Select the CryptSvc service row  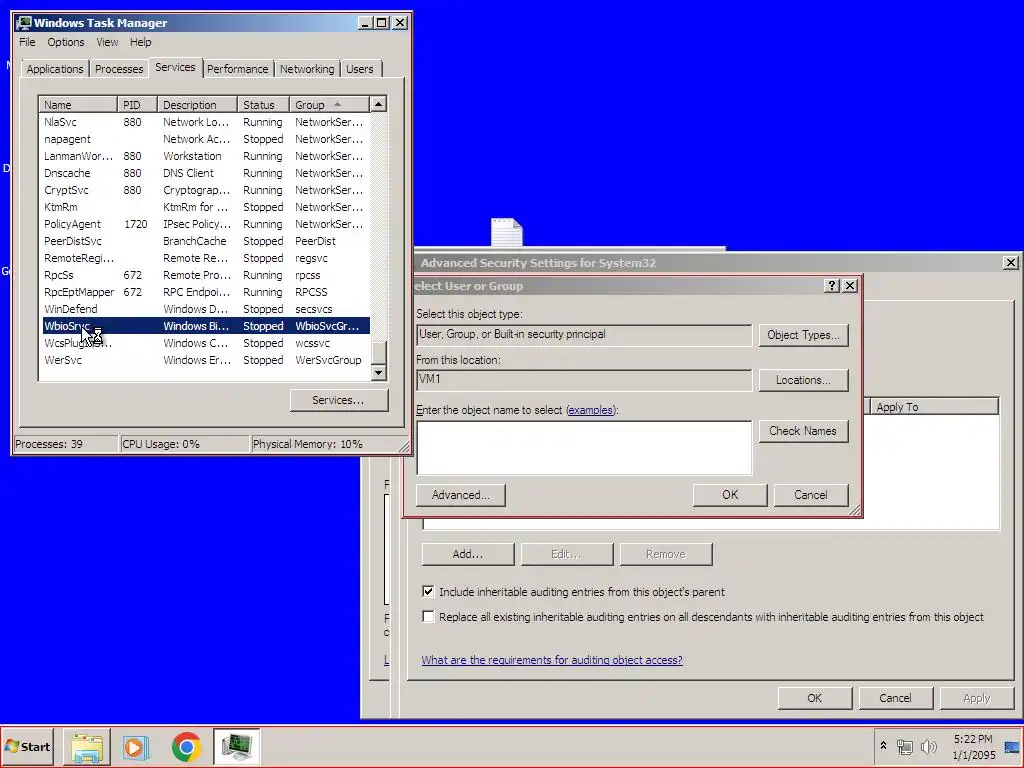(x=206, y=190)
